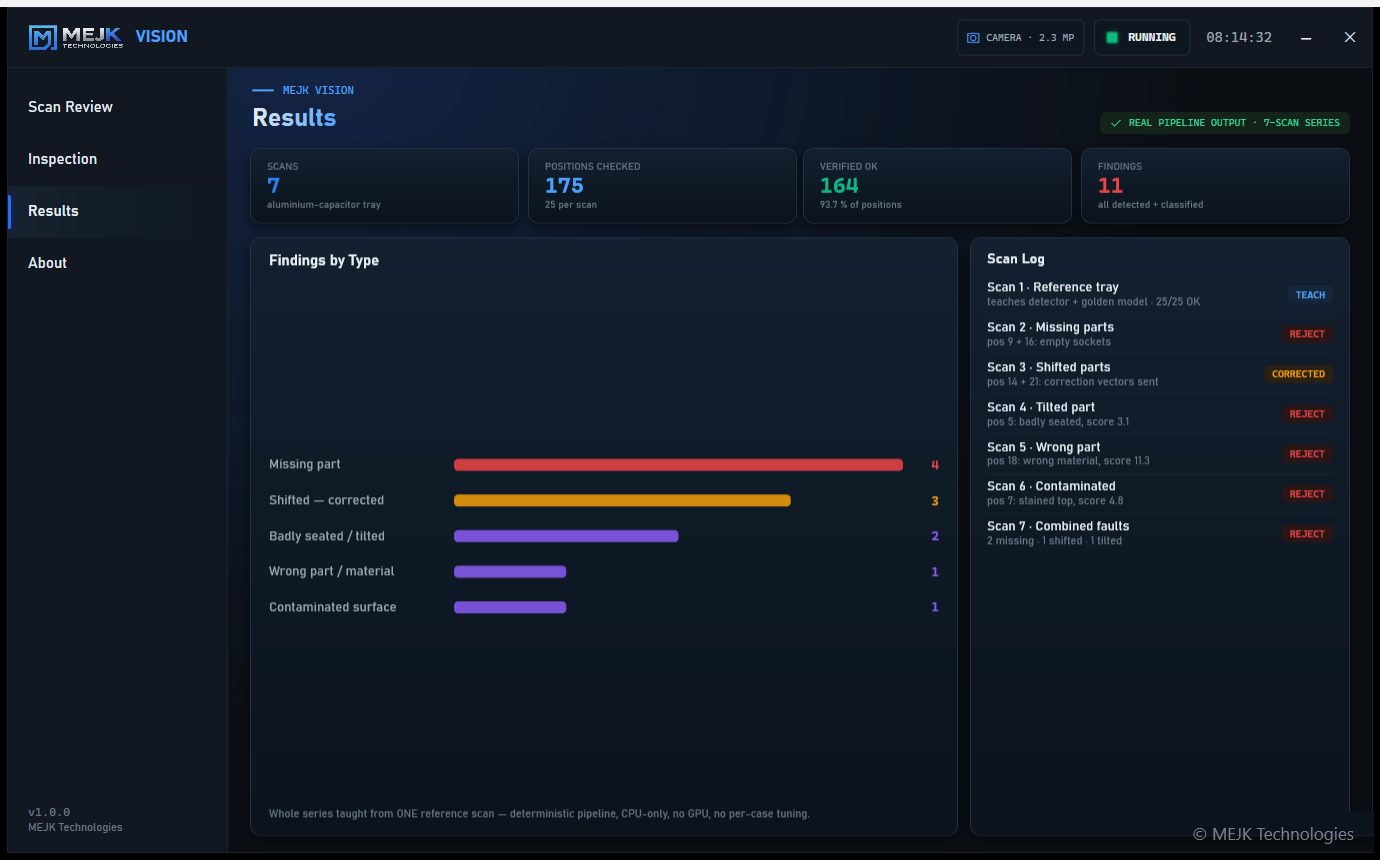
Task: Click the pos 18: wrong material detail text
Action: tap(1068, 461)
